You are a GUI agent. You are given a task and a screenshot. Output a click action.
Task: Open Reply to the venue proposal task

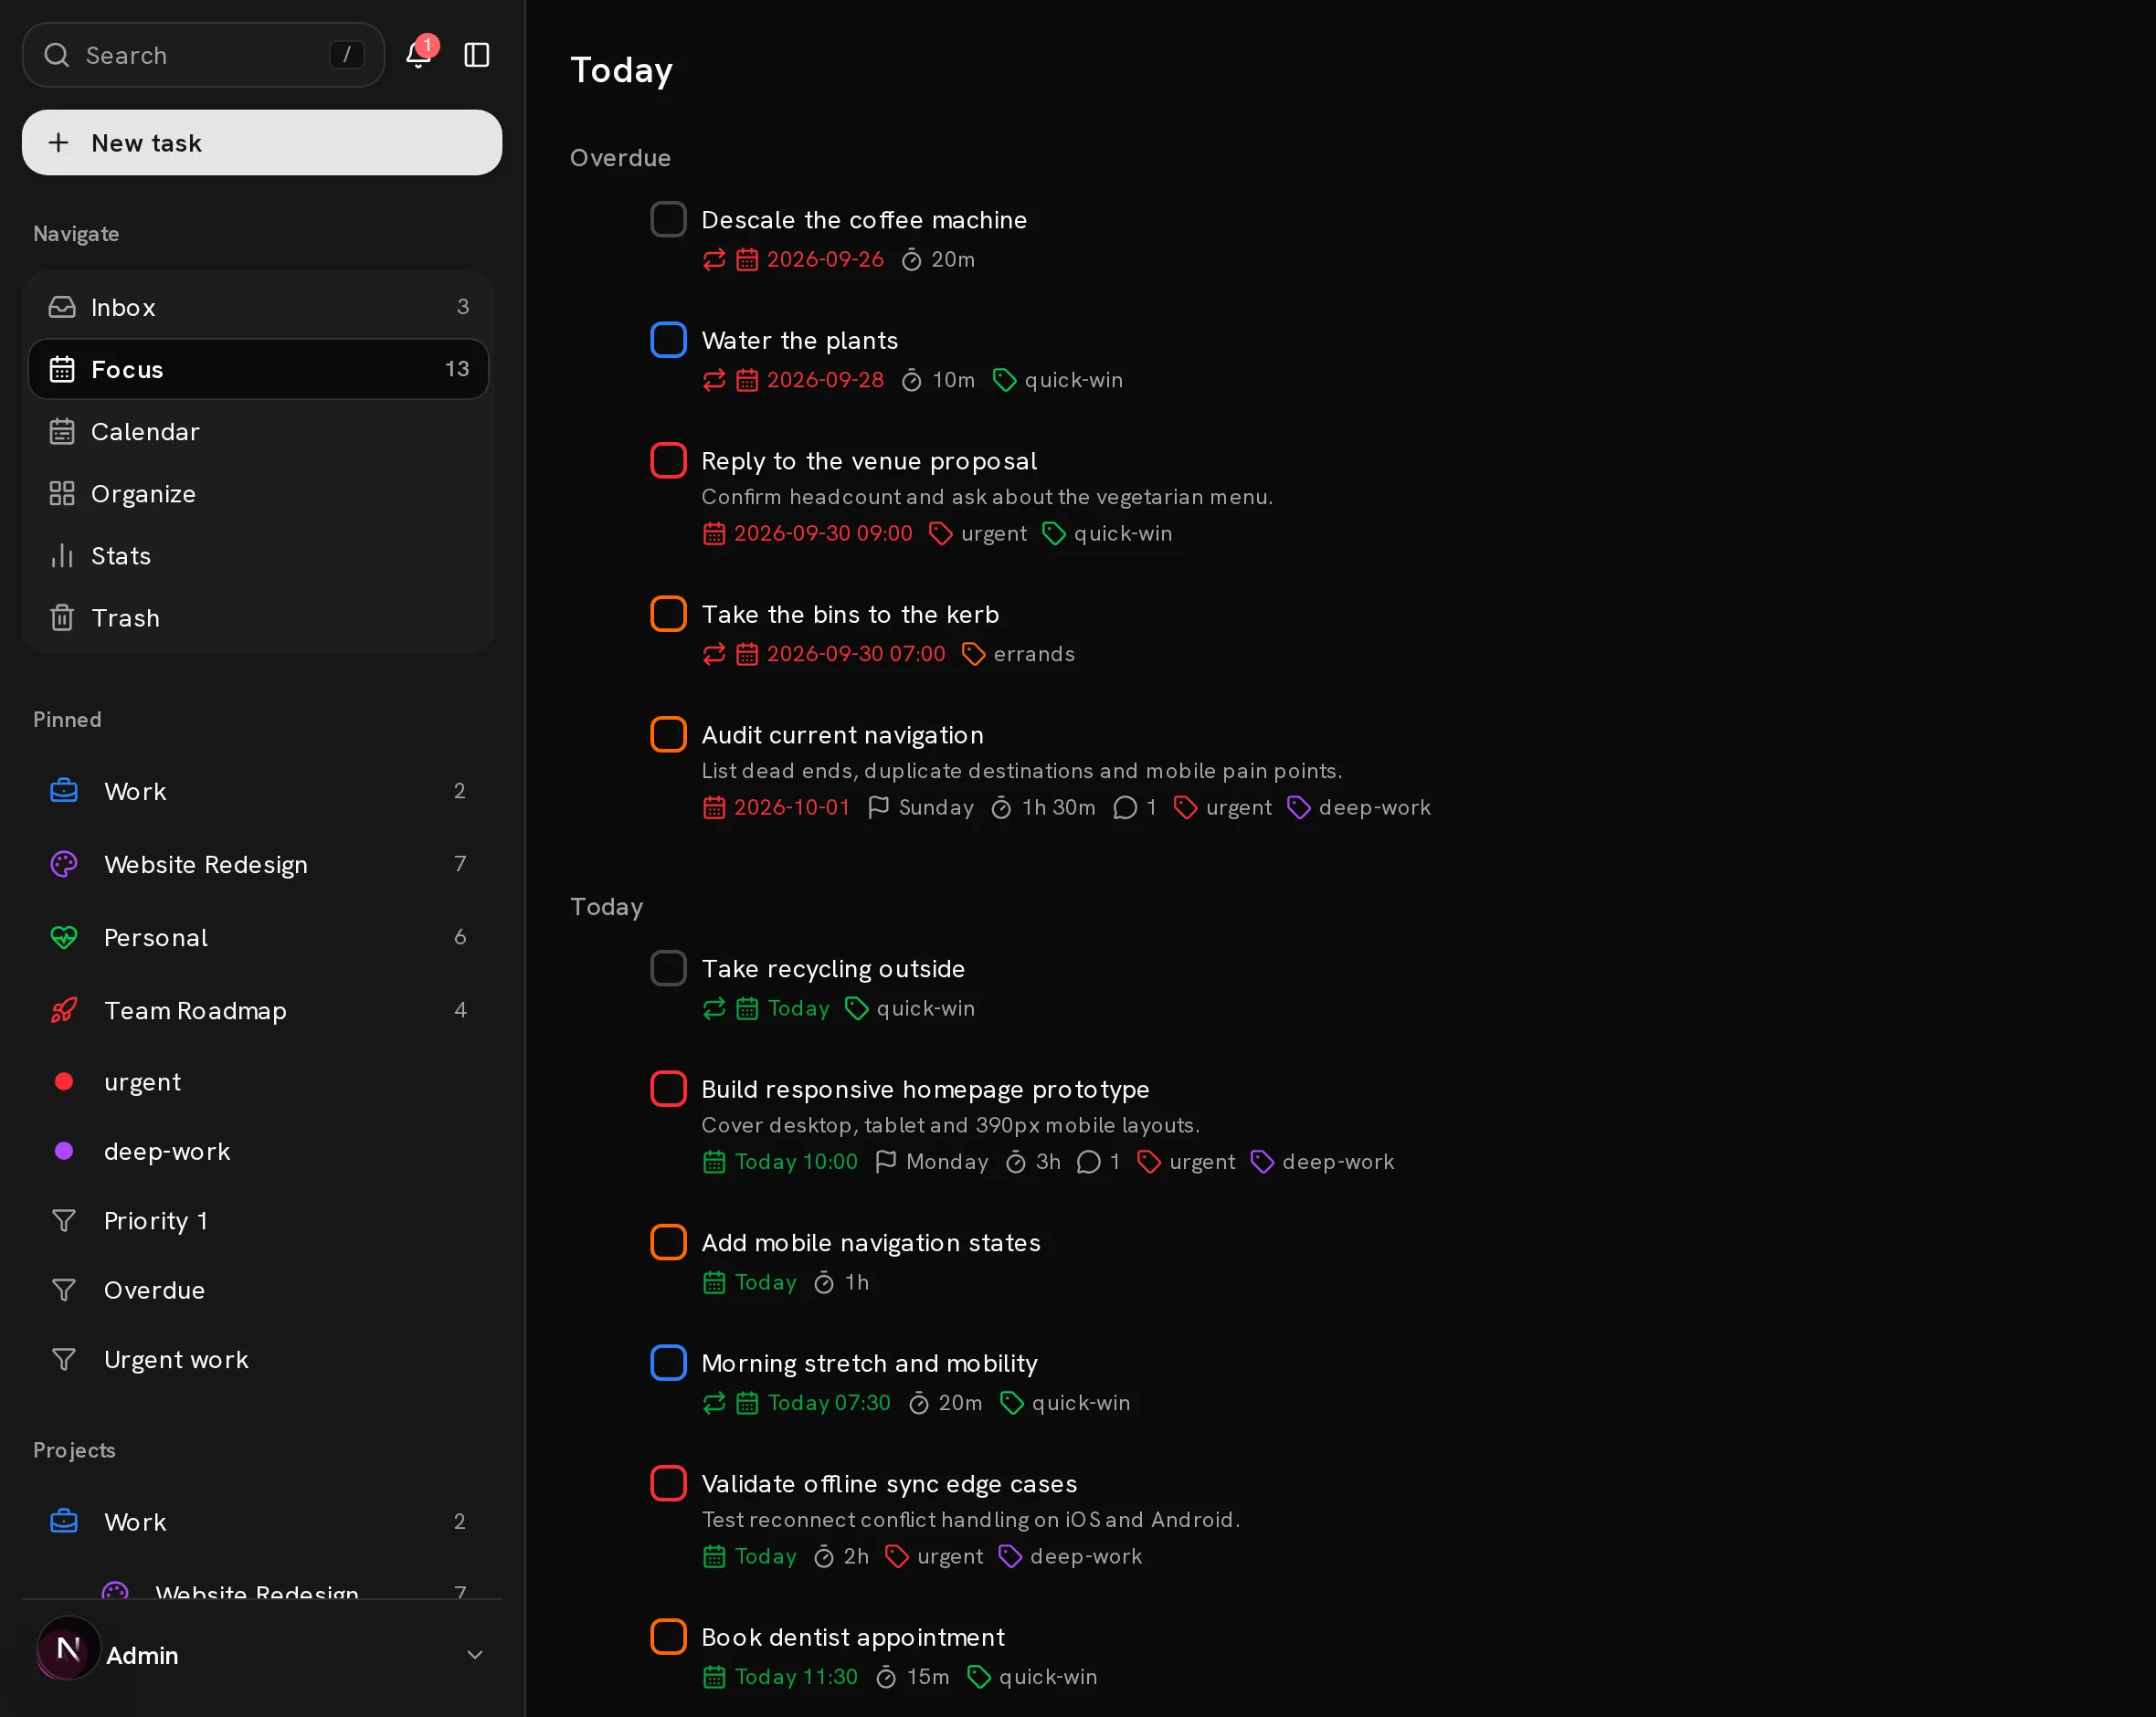pyautogui.click(x=869, y=461)
